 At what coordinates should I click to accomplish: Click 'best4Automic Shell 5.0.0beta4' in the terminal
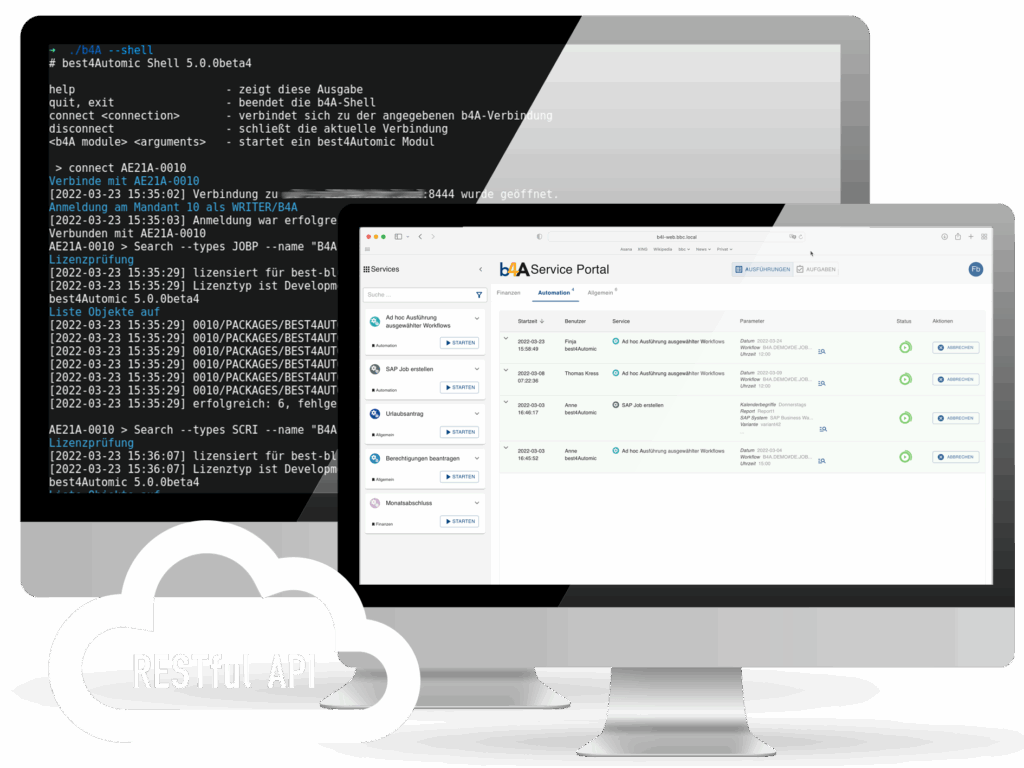click(x=157, y=63)
